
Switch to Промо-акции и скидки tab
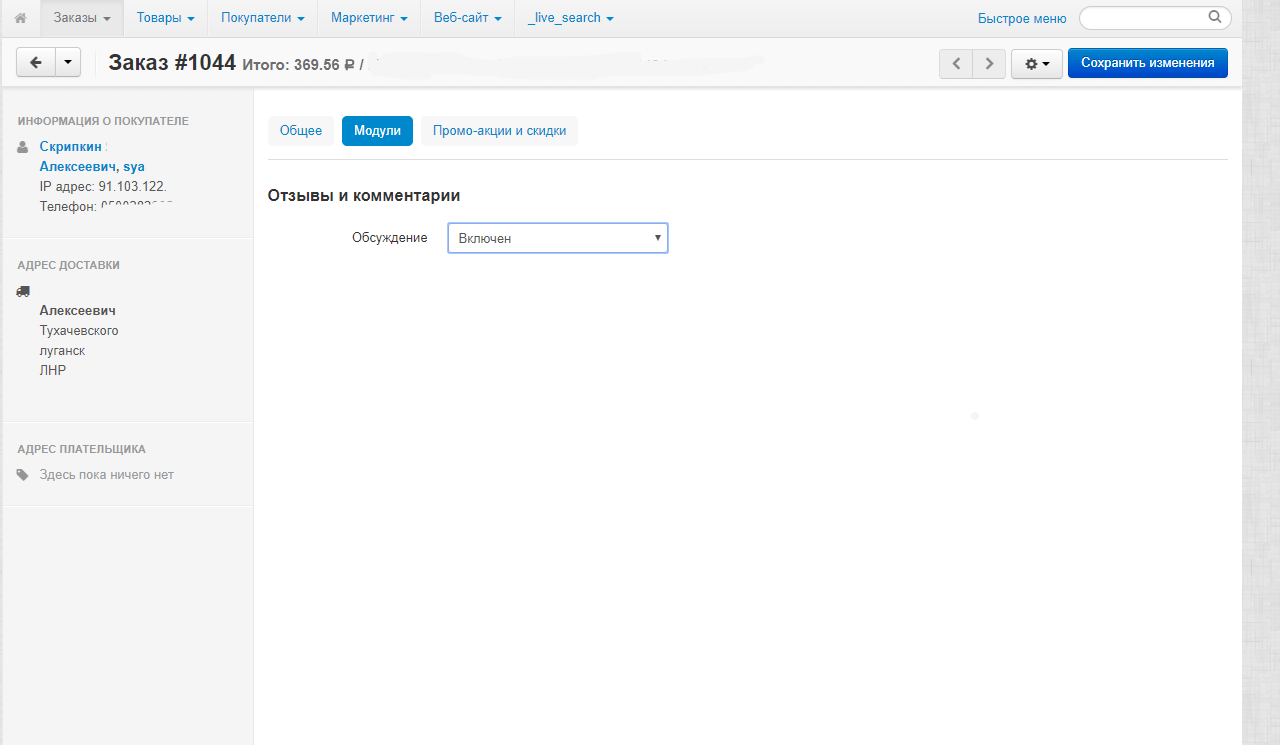[x=499, y=131]
